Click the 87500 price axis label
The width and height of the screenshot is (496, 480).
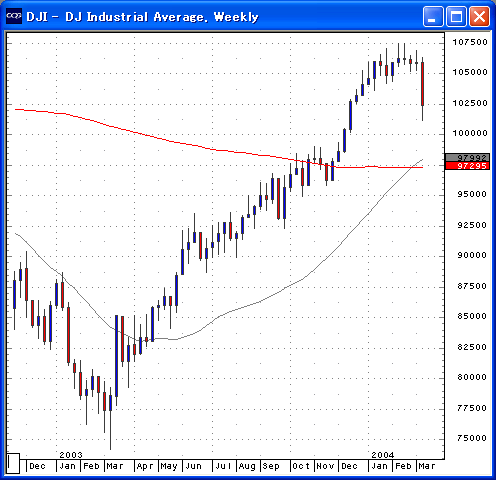(472, 286)
